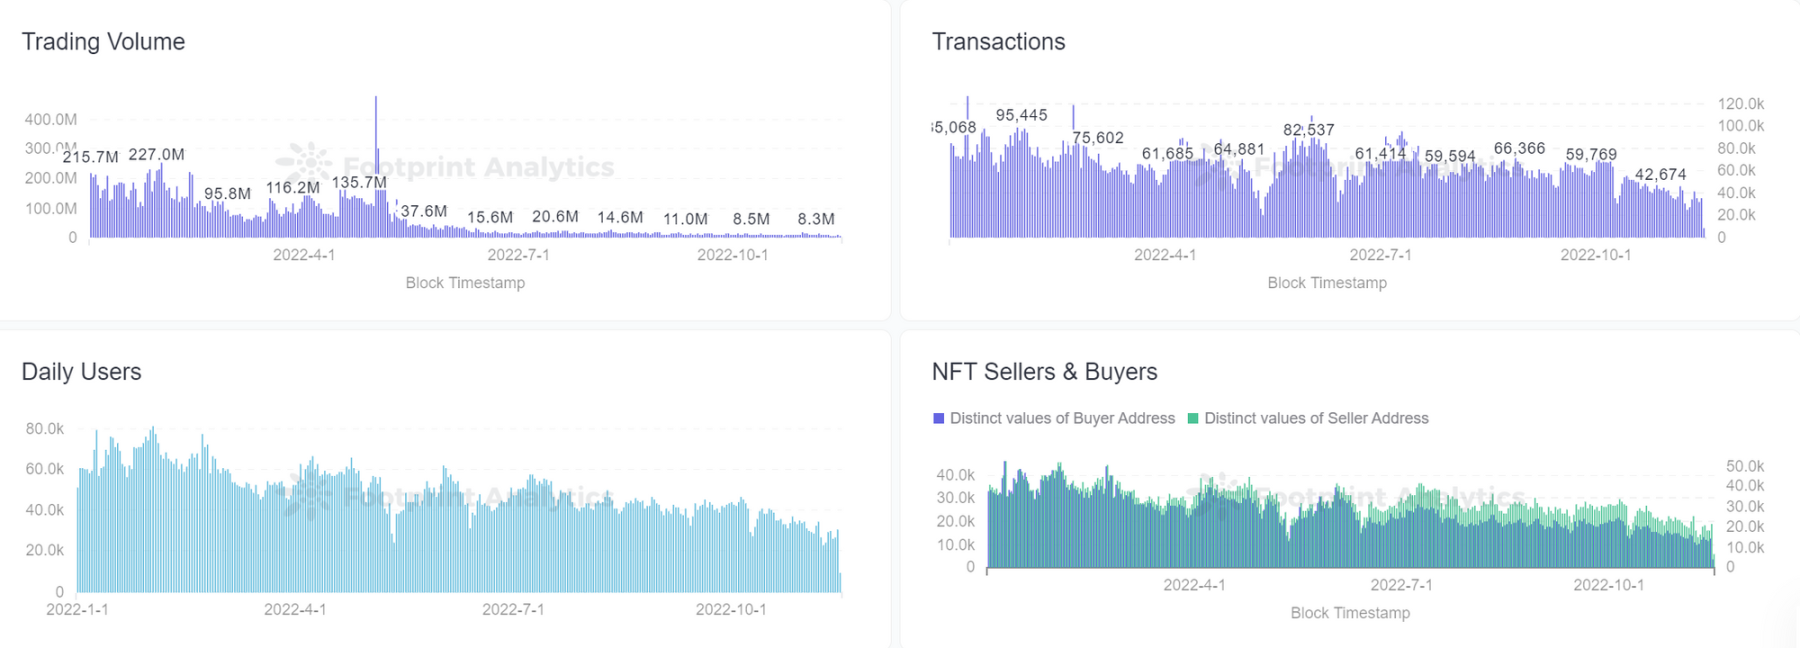
Task: Select 2022-10-1 tick on NFT Sellers & Buyers axis
Action: tap(1608, 585)
